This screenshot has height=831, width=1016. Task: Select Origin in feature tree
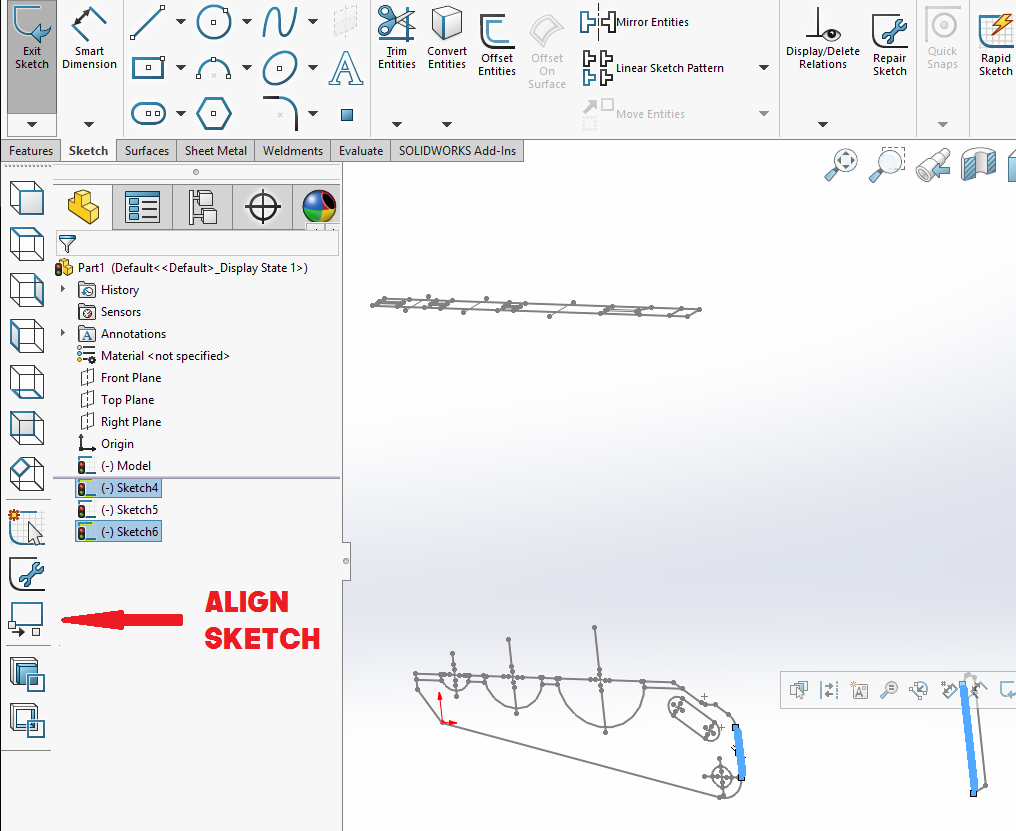click(x=106, y=444)
